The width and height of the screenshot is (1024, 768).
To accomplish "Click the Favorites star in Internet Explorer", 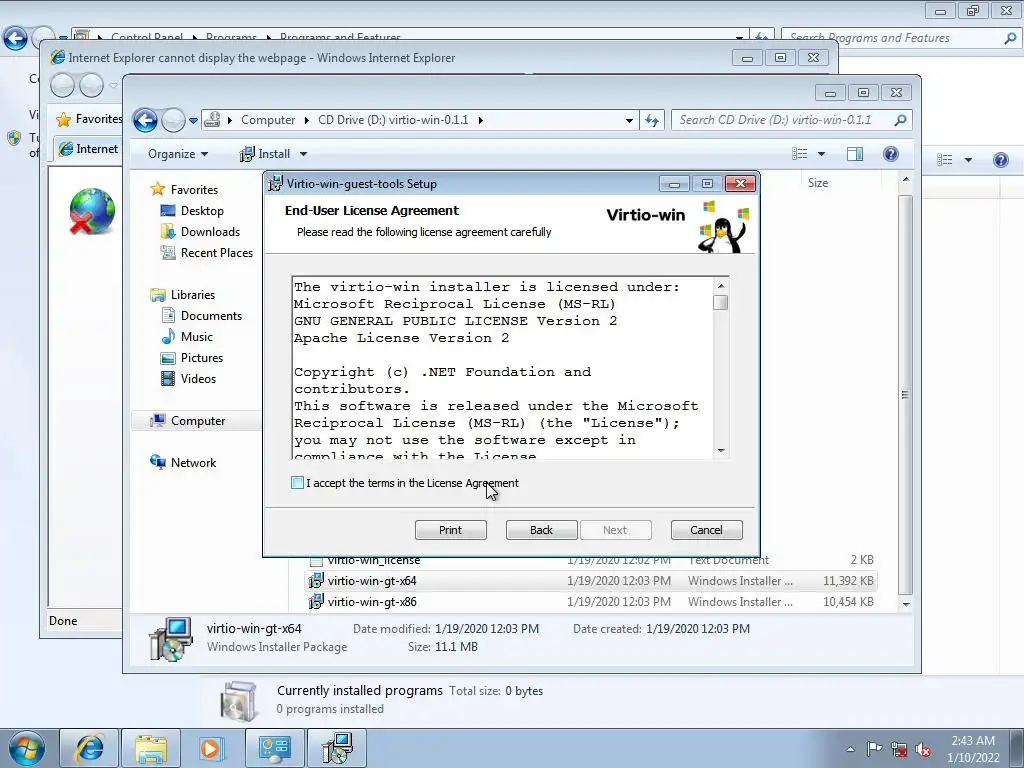I will point(63,119).
